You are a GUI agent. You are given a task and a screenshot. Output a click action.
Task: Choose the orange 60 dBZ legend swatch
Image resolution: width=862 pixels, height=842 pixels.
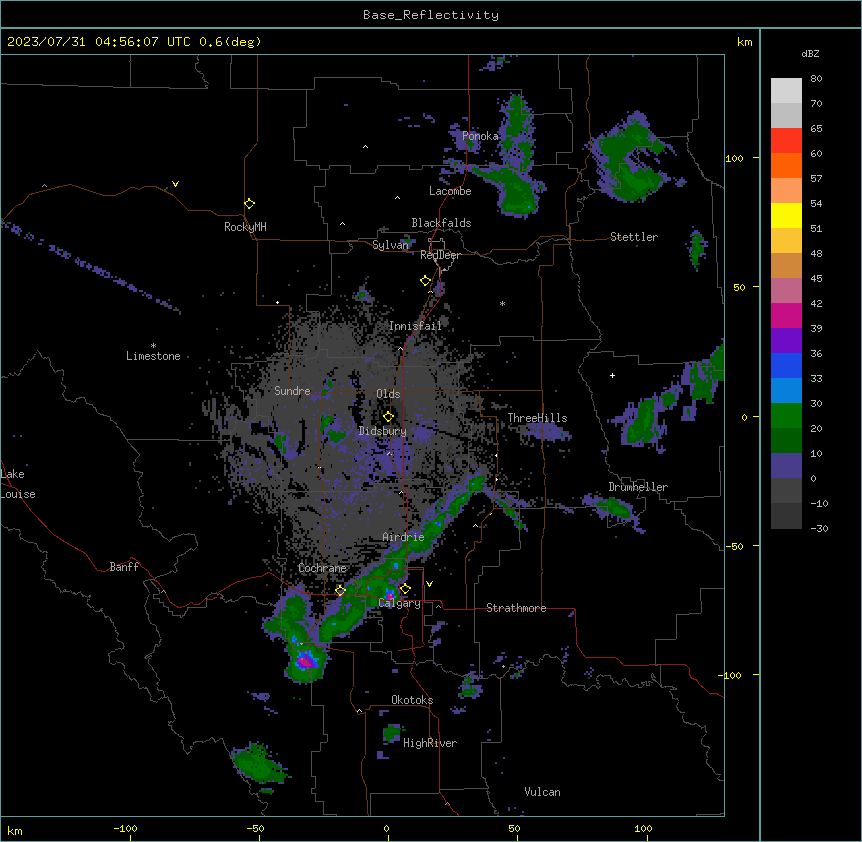(x=786, y=165)
